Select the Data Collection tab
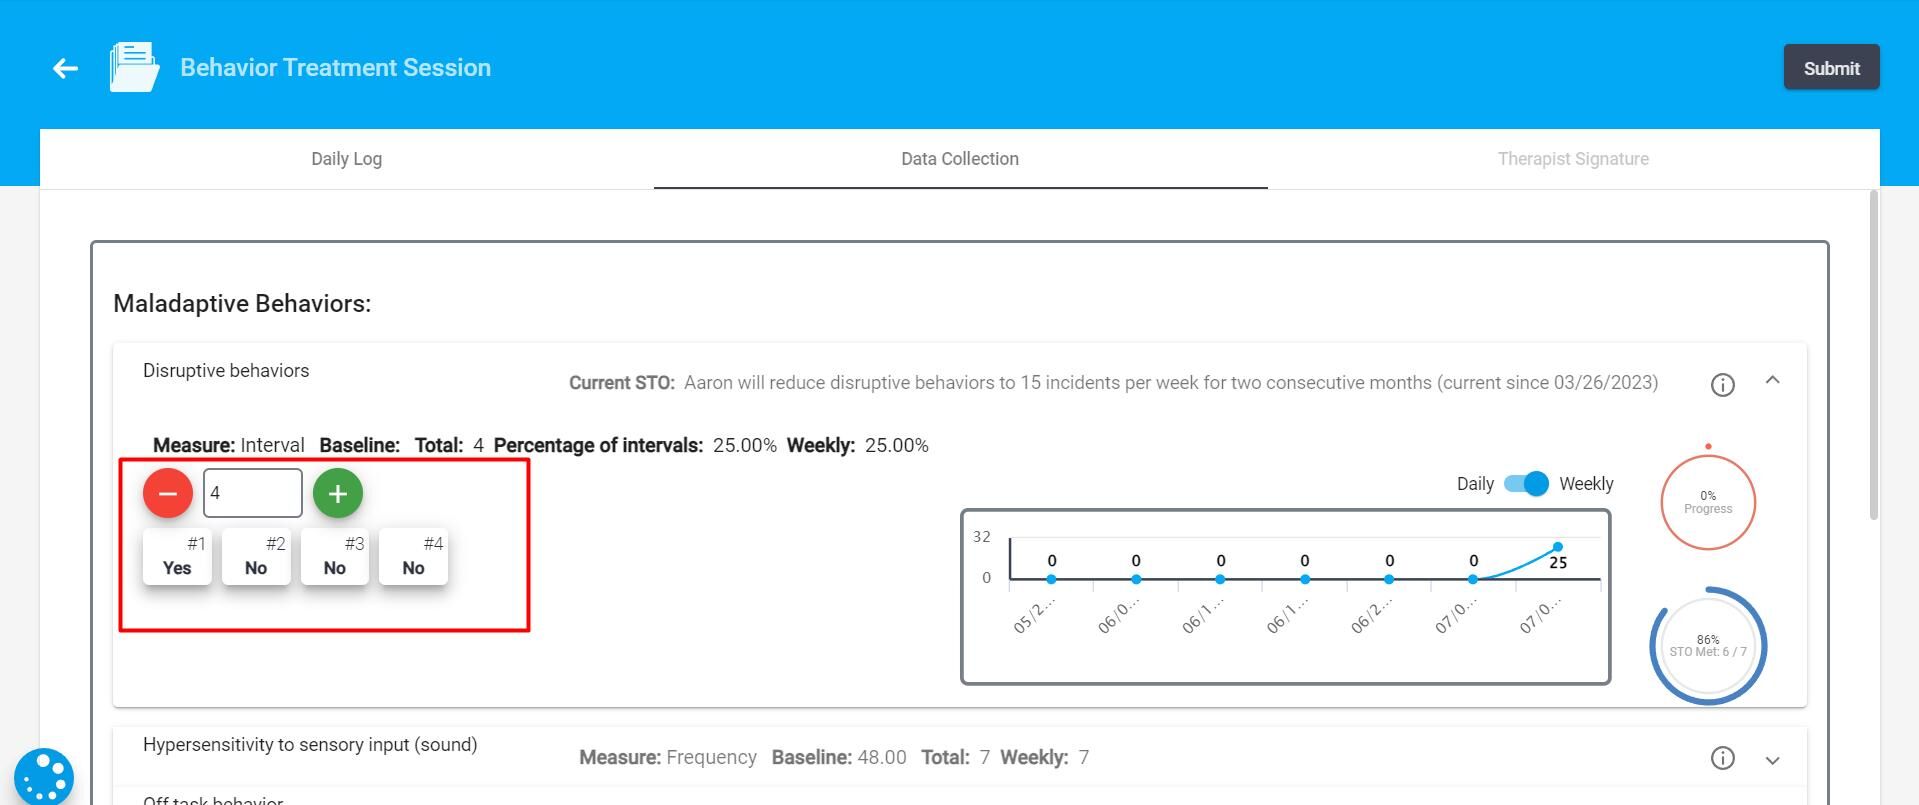 coord(960,159)
